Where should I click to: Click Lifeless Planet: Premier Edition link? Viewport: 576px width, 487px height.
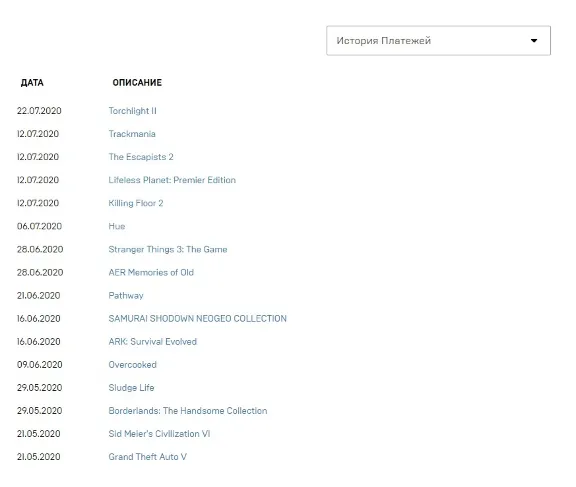[x=172, y=180]
